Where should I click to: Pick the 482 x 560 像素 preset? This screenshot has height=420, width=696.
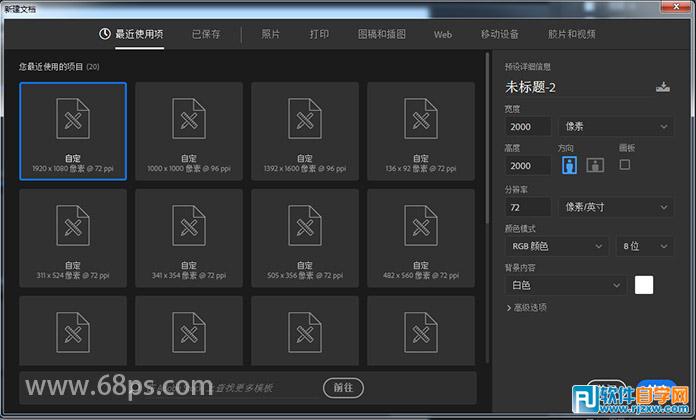421,238
